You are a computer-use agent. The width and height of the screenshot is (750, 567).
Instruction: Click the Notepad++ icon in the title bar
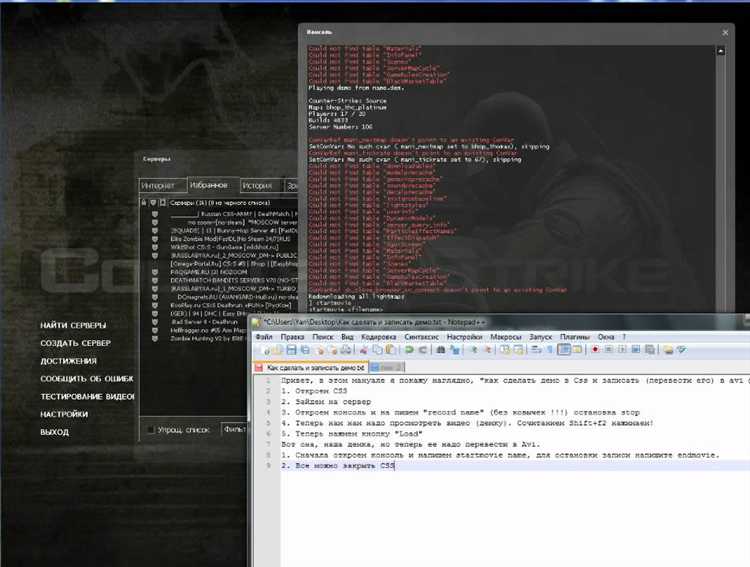click(x=256, y=321)
